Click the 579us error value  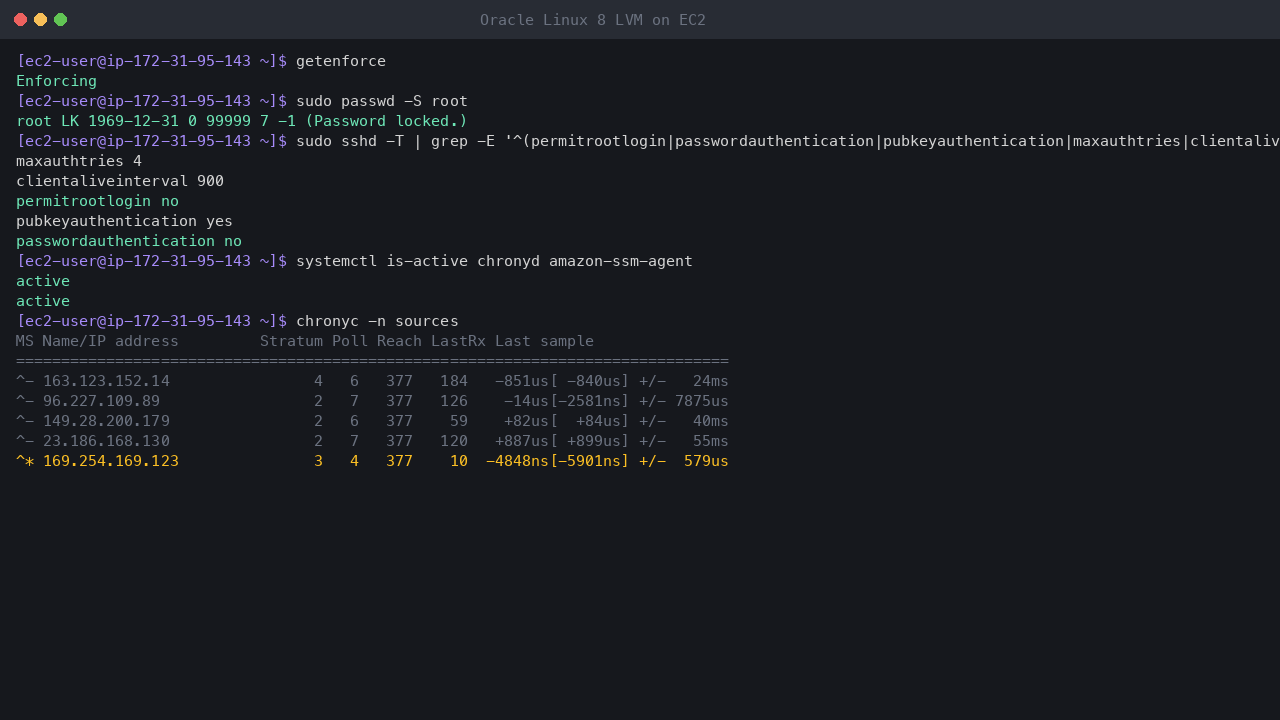coord(707,461)
